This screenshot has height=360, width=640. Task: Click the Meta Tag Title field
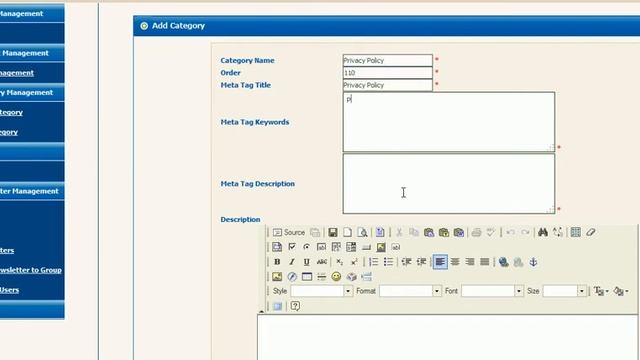click(x=387, y=85)
